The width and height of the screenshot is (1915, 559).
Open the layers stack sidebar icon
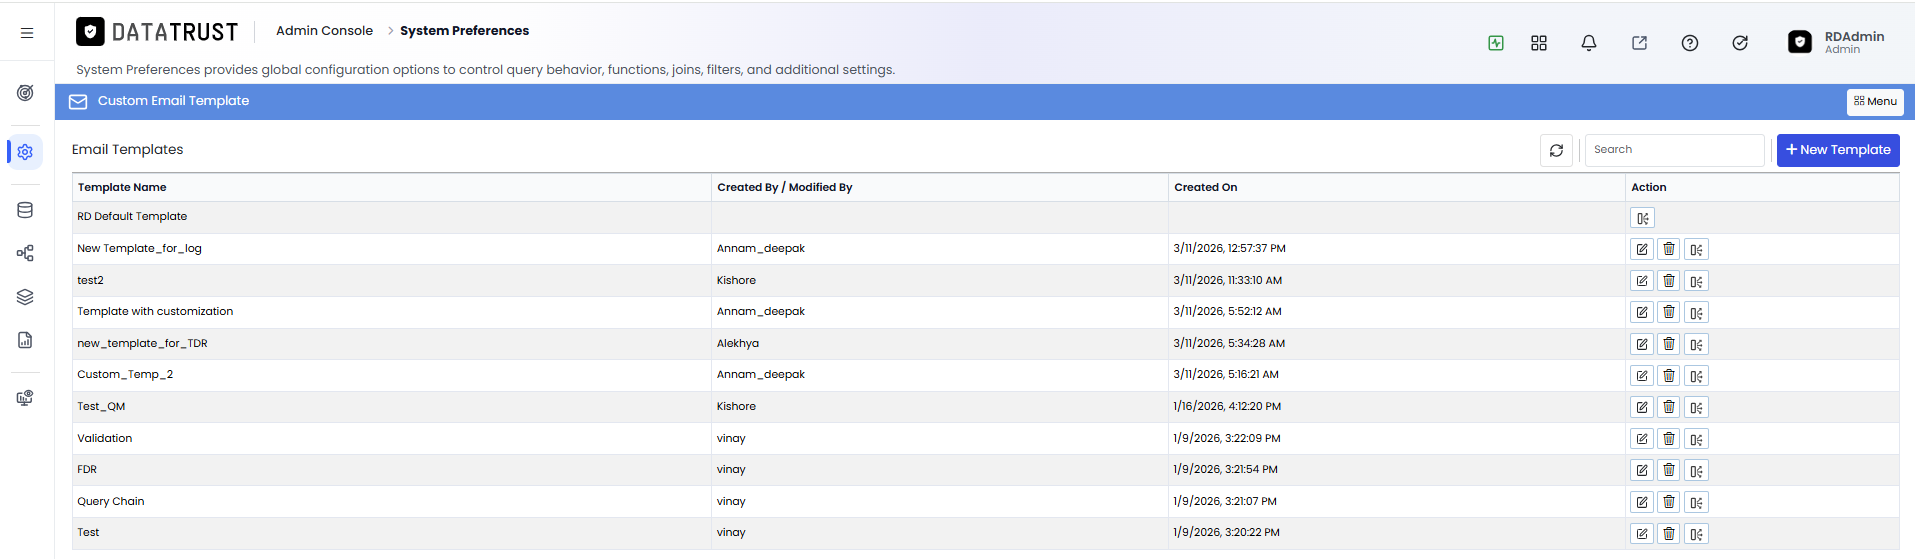(26, 297)
